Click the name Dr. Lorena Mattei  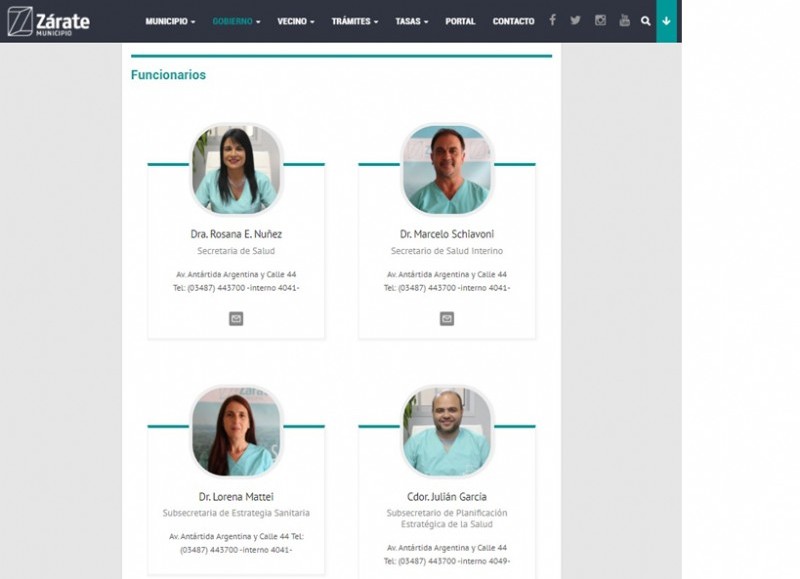[x=236, y=496]
